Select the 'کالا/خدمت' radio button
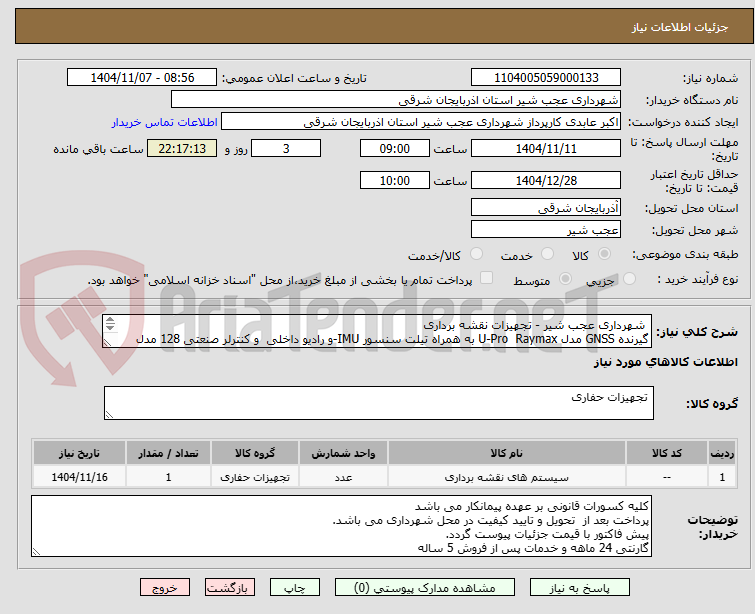The height and width of the screenshot is (614, 755). pos(476,254)
